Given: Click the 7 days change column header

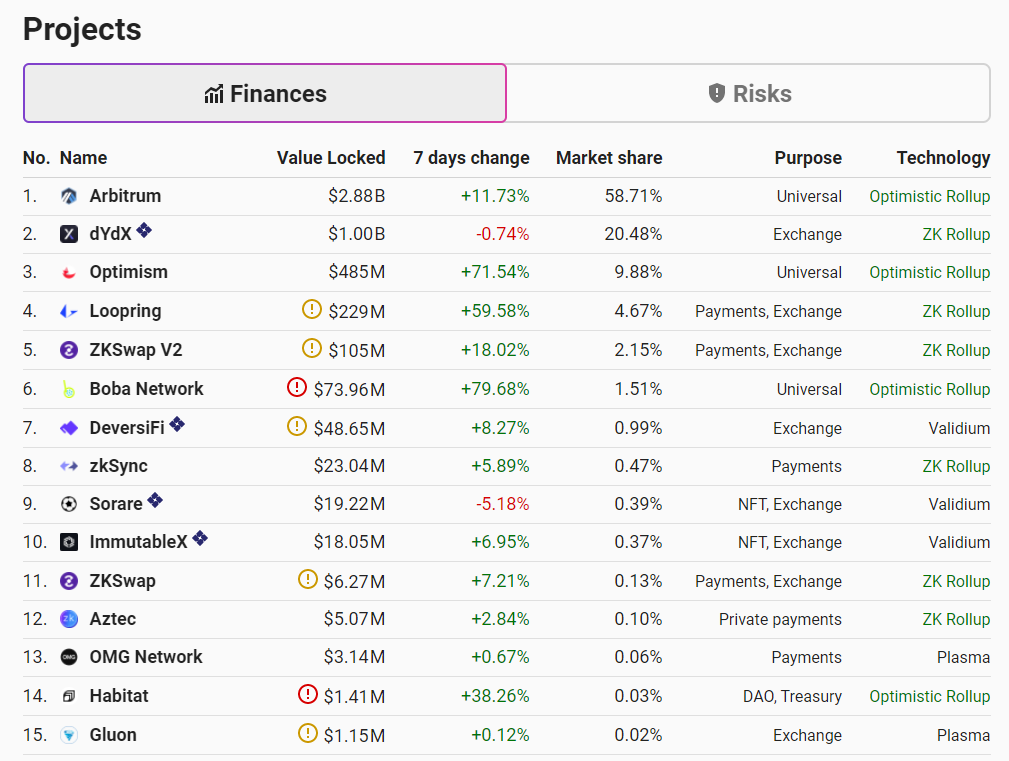Looking at the screenshot, I should click(x=471, y=158).
